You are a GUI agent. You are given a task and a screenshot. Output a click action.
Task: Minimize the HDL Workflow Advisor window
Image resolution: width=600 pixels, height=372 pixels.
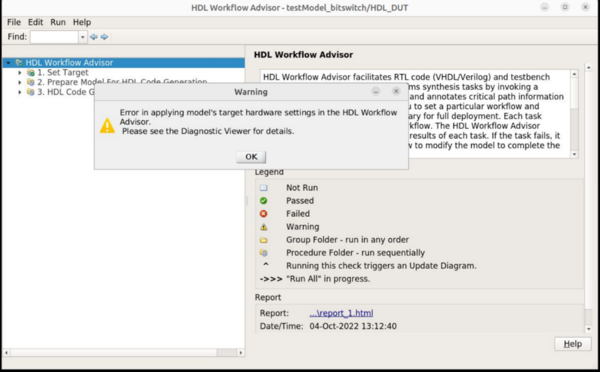545,7
